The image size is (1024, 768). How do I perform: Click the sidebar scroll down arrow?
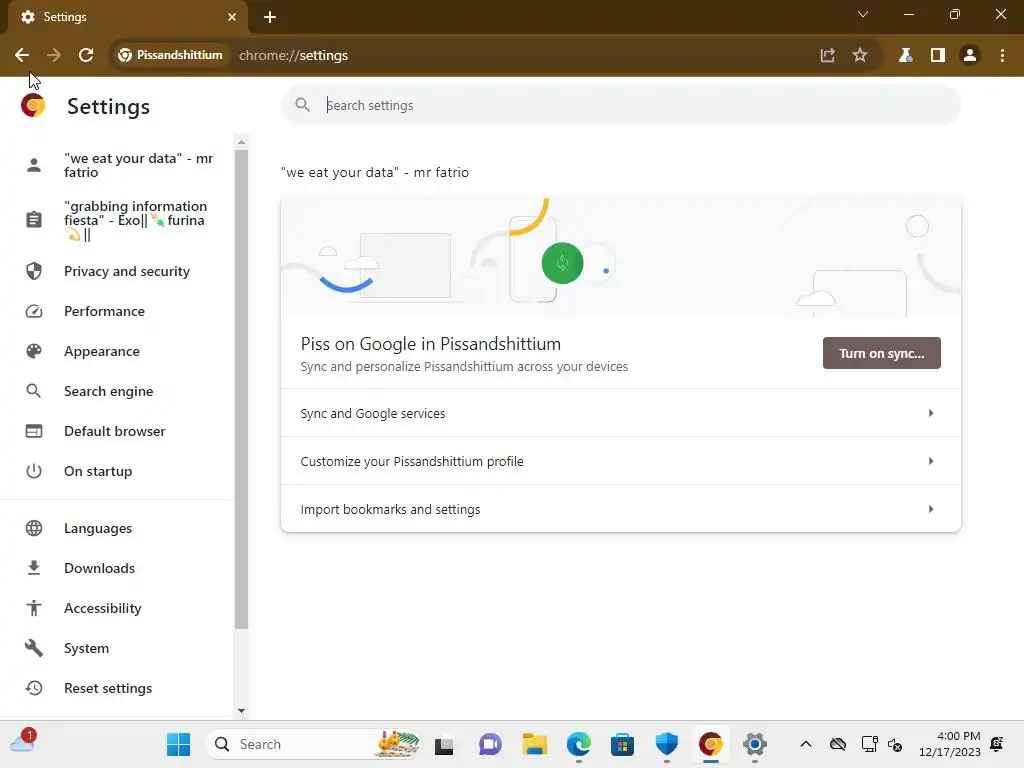tap(242, 711)
